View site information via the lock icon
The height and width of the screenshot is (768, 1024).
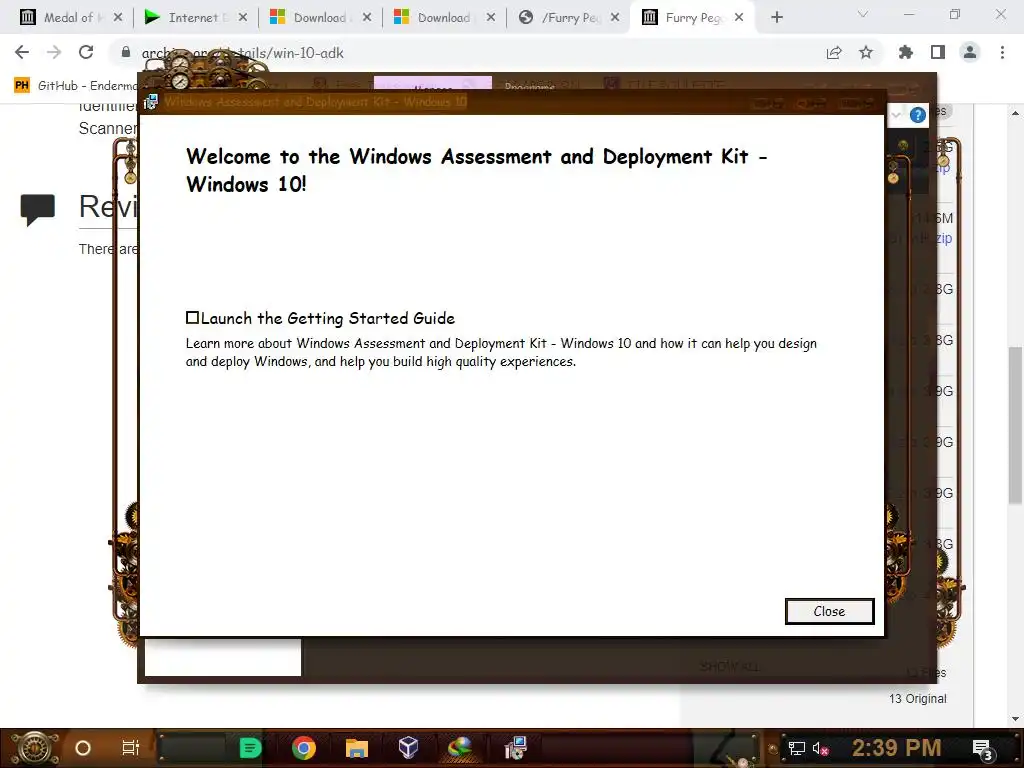pyautogui.click(x=126, y=52)
